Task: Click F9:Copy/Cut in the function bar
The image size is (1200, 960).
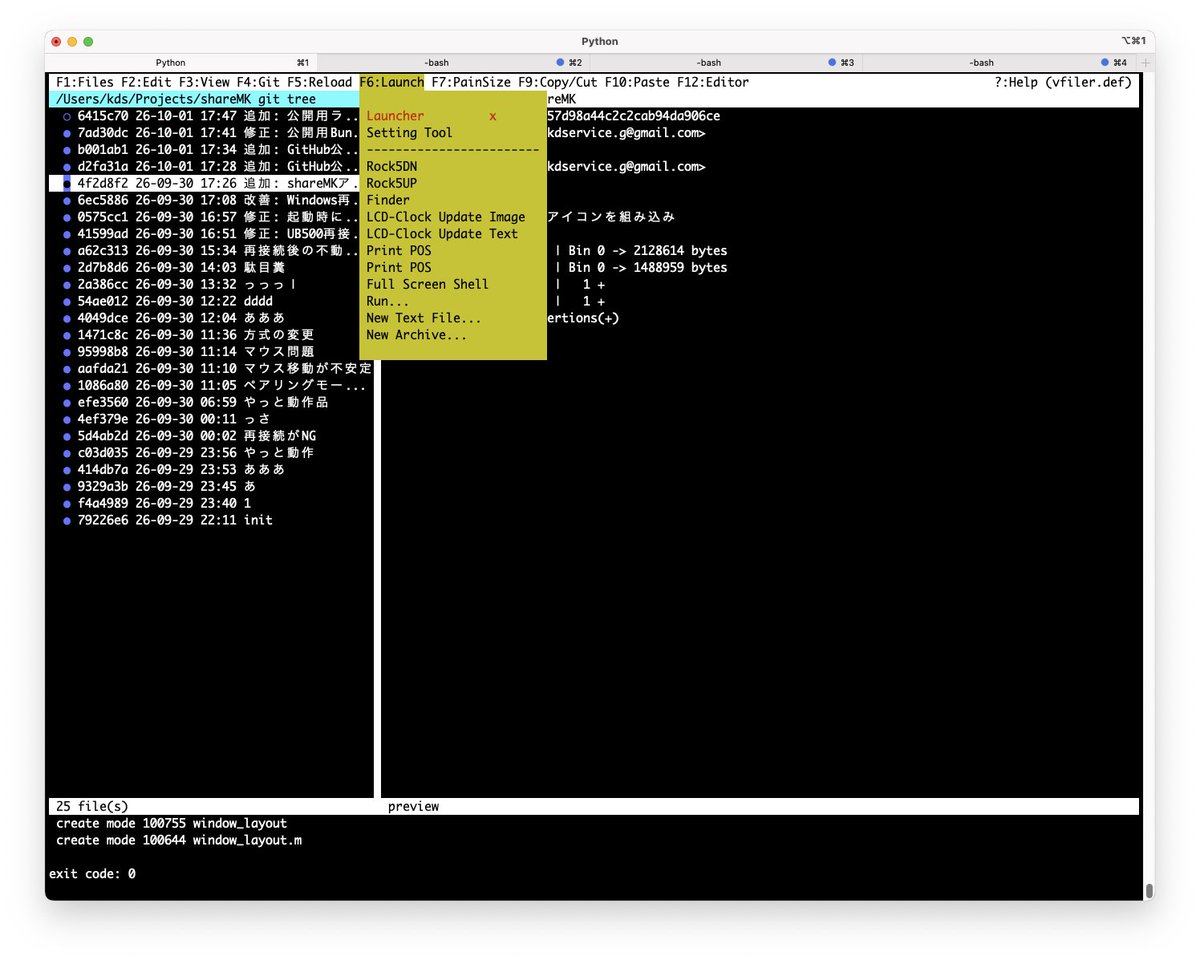Action: (558, 82)
